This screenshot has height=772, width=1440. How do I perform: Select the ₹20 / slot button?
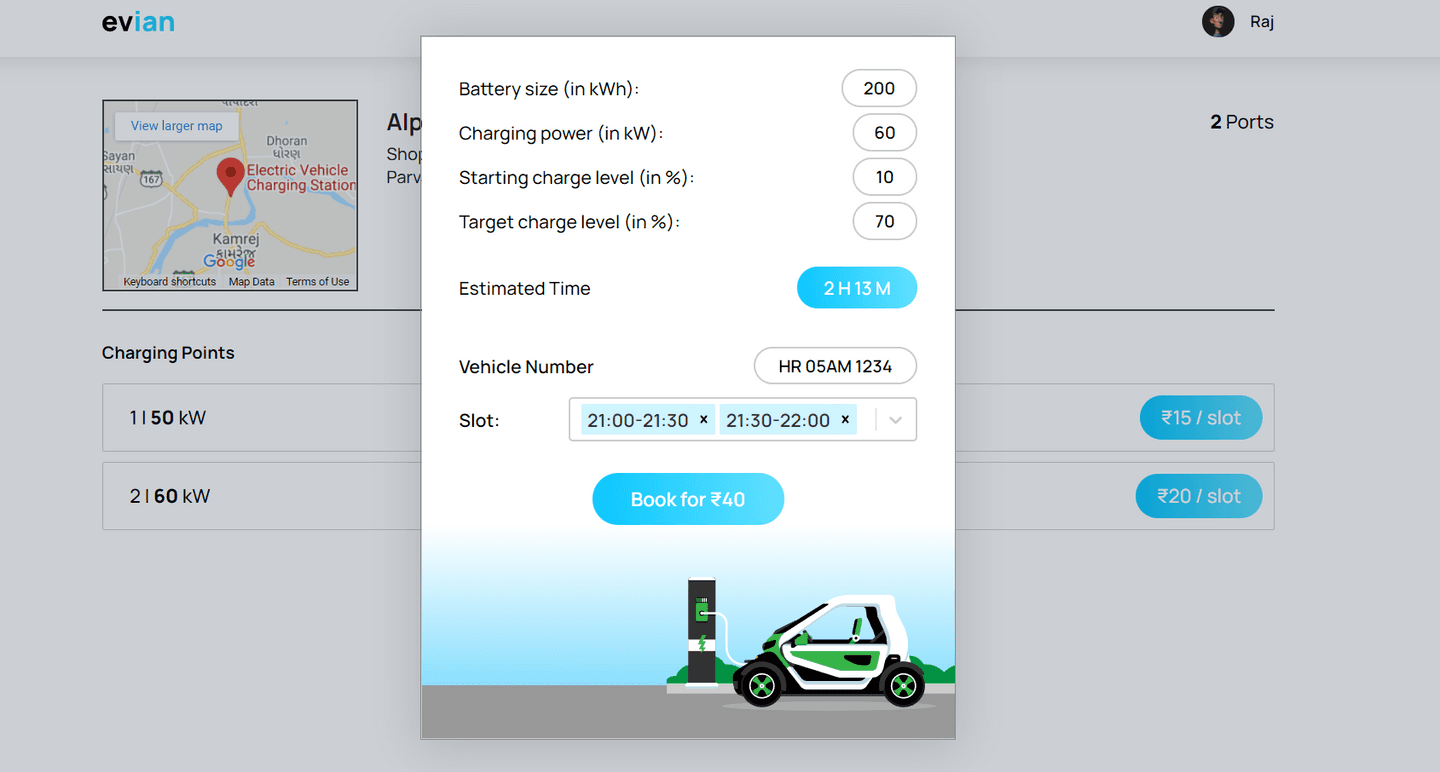[1199, 496]
